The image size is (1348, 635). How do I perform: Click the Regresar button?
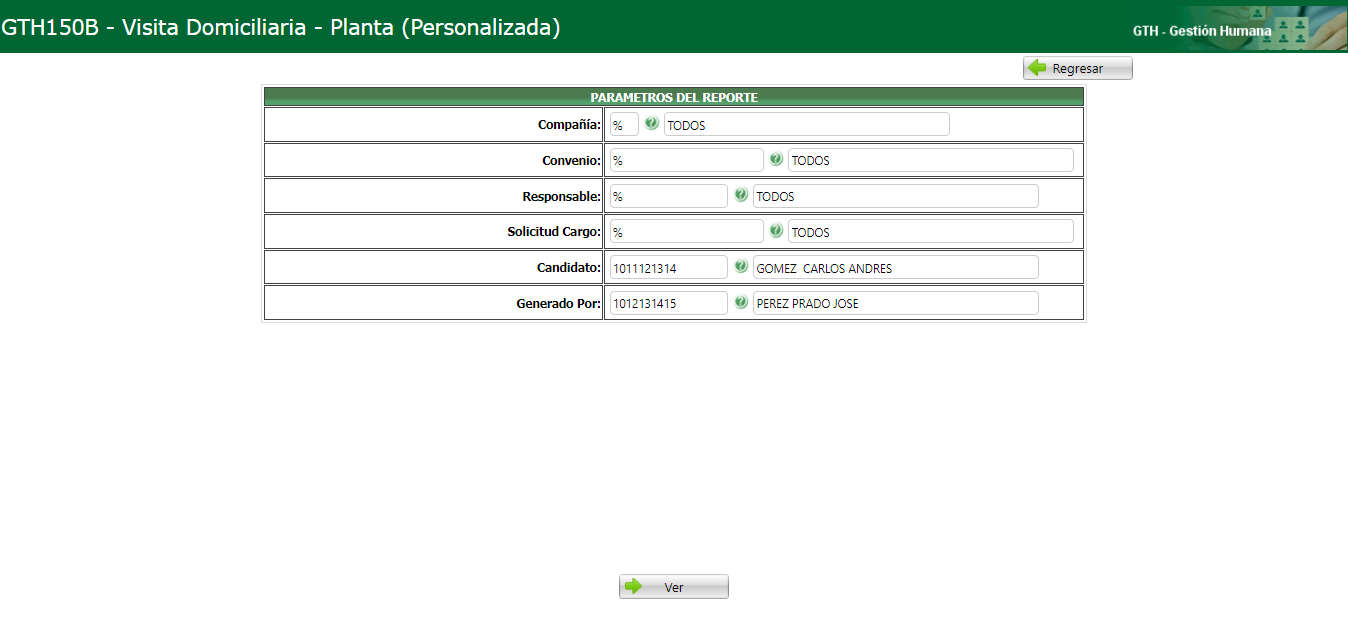click(1077, 68)
